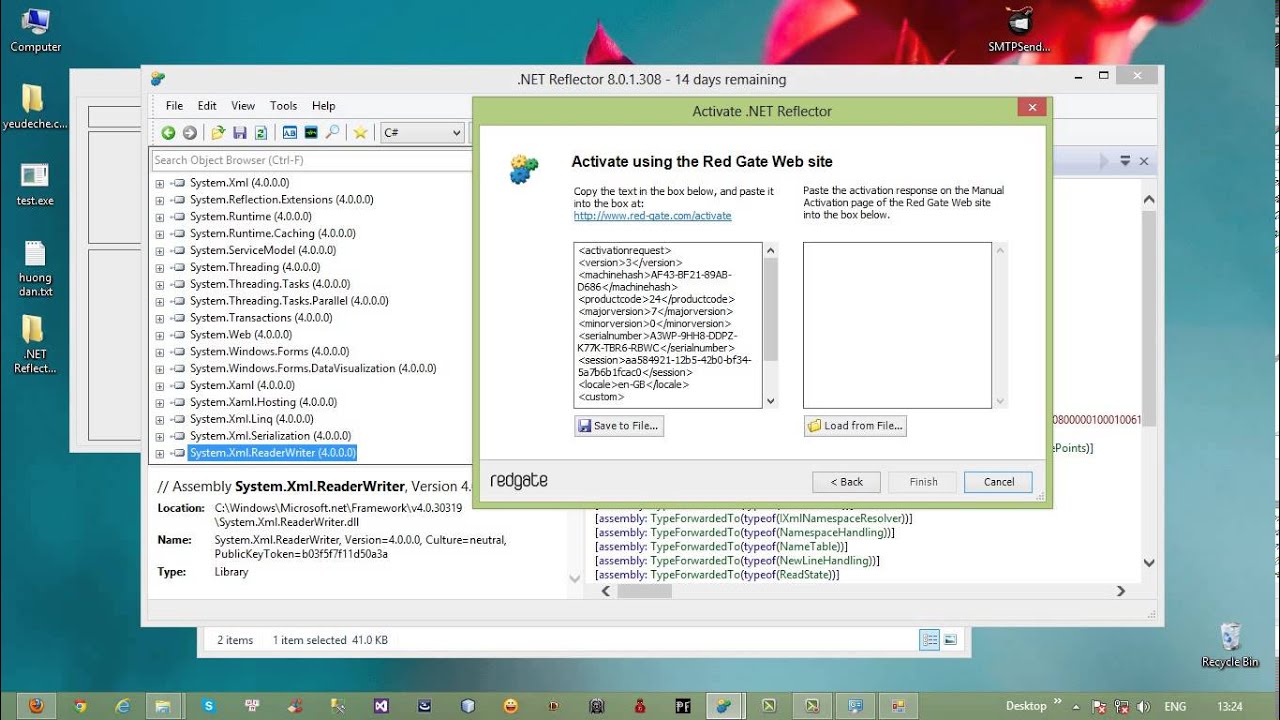Click the Analyzer waveform icon in toolbar
The image size is (1280, 720).
[x=311, y=132]
